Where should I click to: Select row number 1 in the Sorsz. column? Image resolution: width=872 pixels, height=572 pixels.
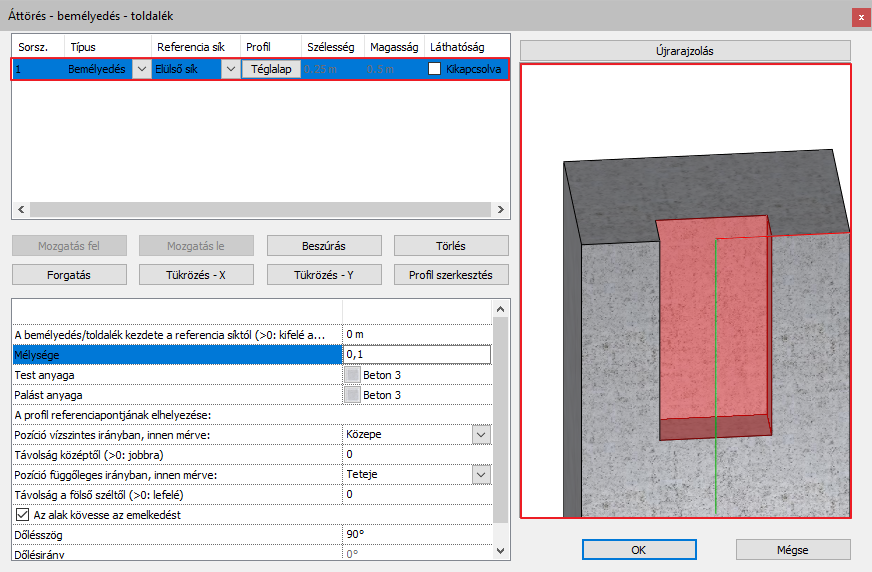[38, 69]
